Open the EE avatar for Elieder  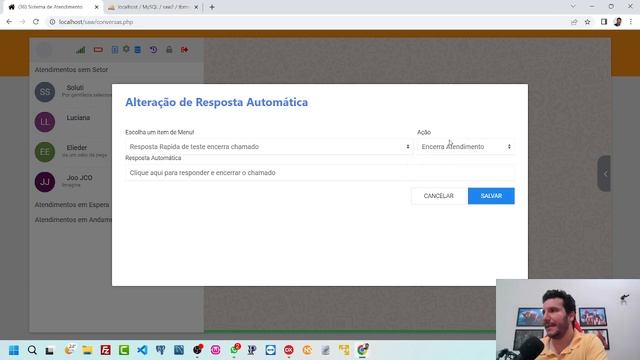pyautogui.click(x=44, y=152)
